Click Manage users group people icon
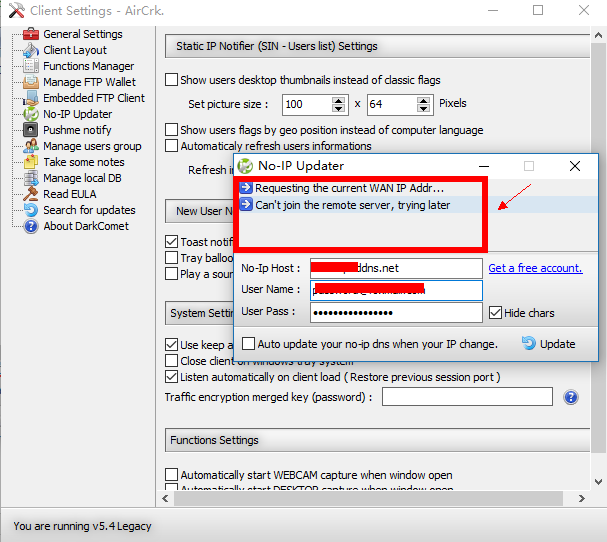Screen dimensions: 607x542 (x=31, y=146)
